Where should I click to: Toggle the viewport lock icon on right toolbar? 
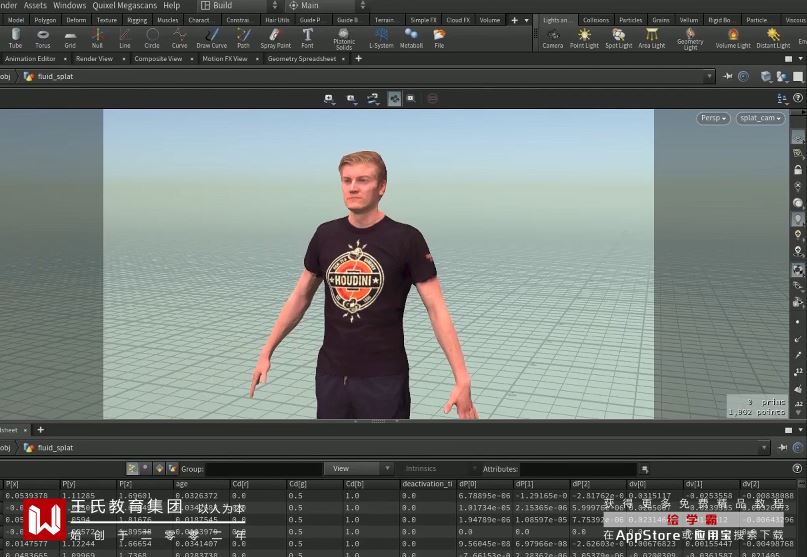798,169
